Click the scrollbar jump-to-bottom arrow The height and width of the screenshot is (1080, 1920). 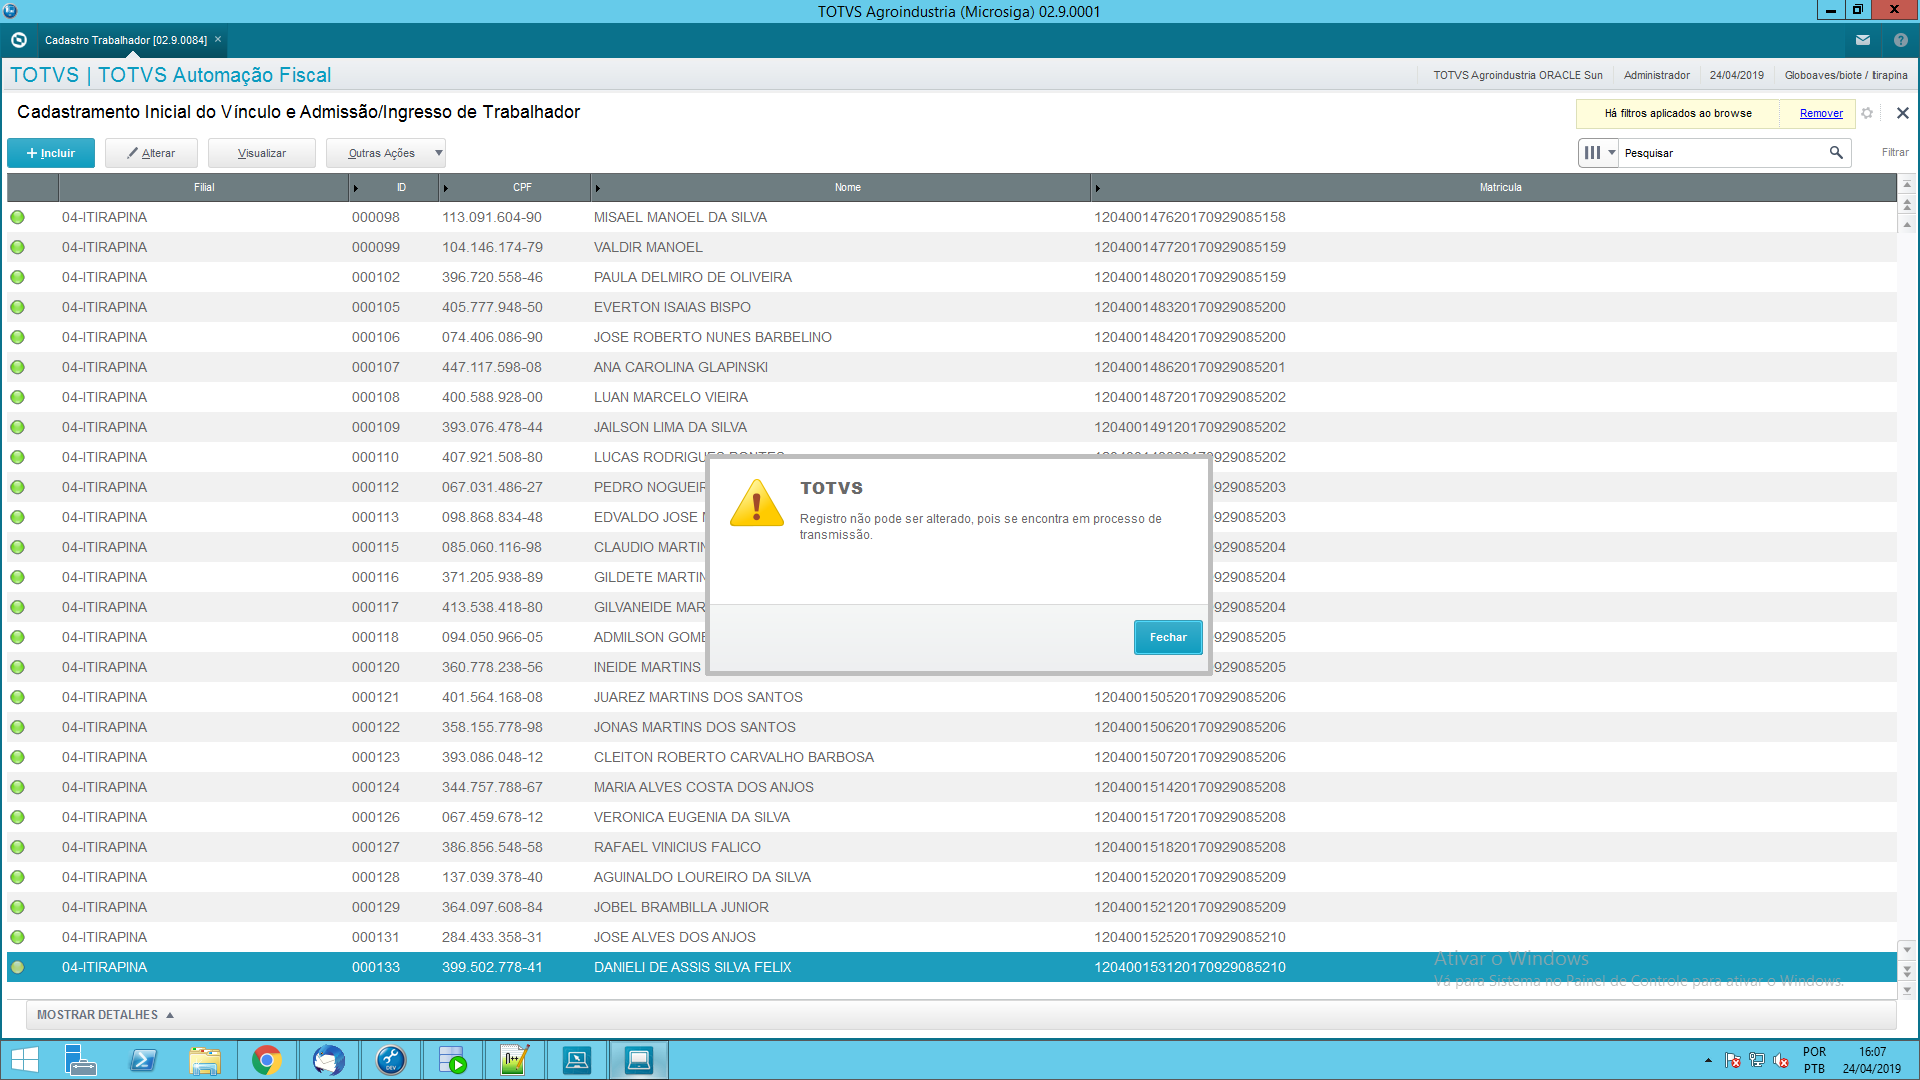click(1907, 990)
